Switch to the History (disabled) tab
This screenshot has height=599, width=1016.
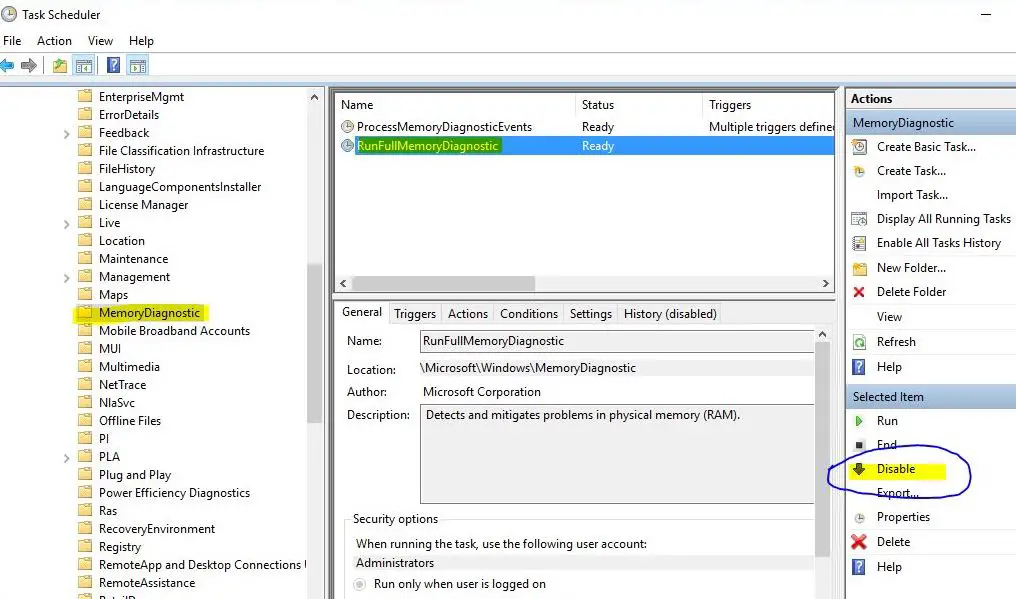coord(670,314)
